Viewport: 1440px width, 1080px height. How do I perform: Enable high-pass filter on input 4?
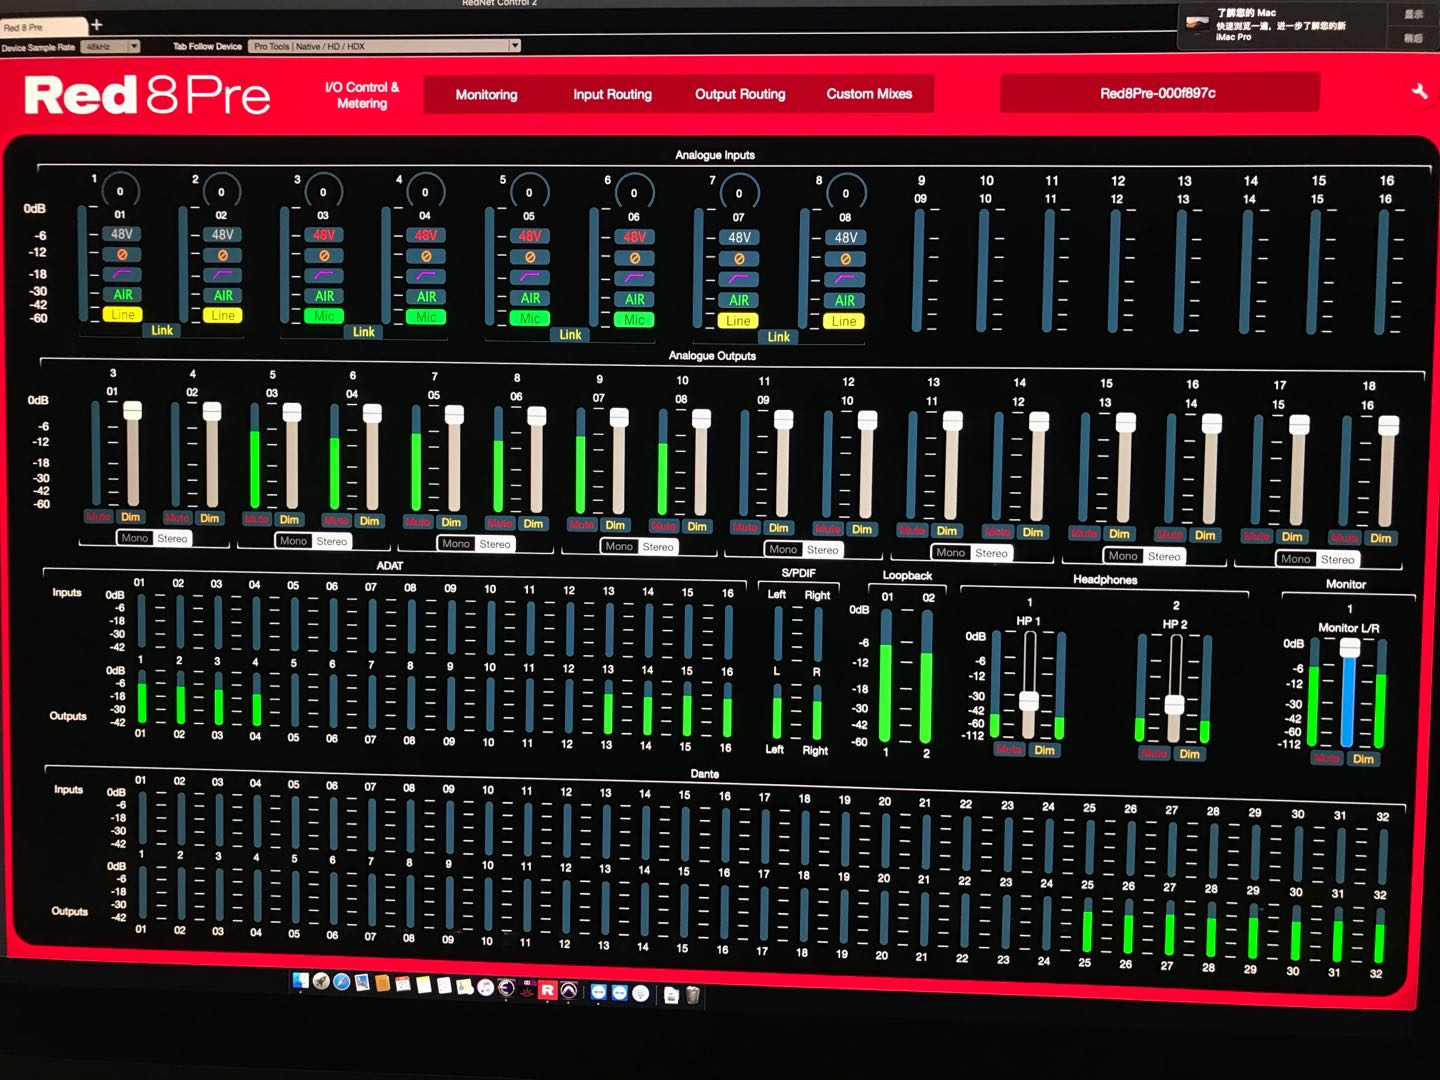pyautogui.click(x=426, y=277)
